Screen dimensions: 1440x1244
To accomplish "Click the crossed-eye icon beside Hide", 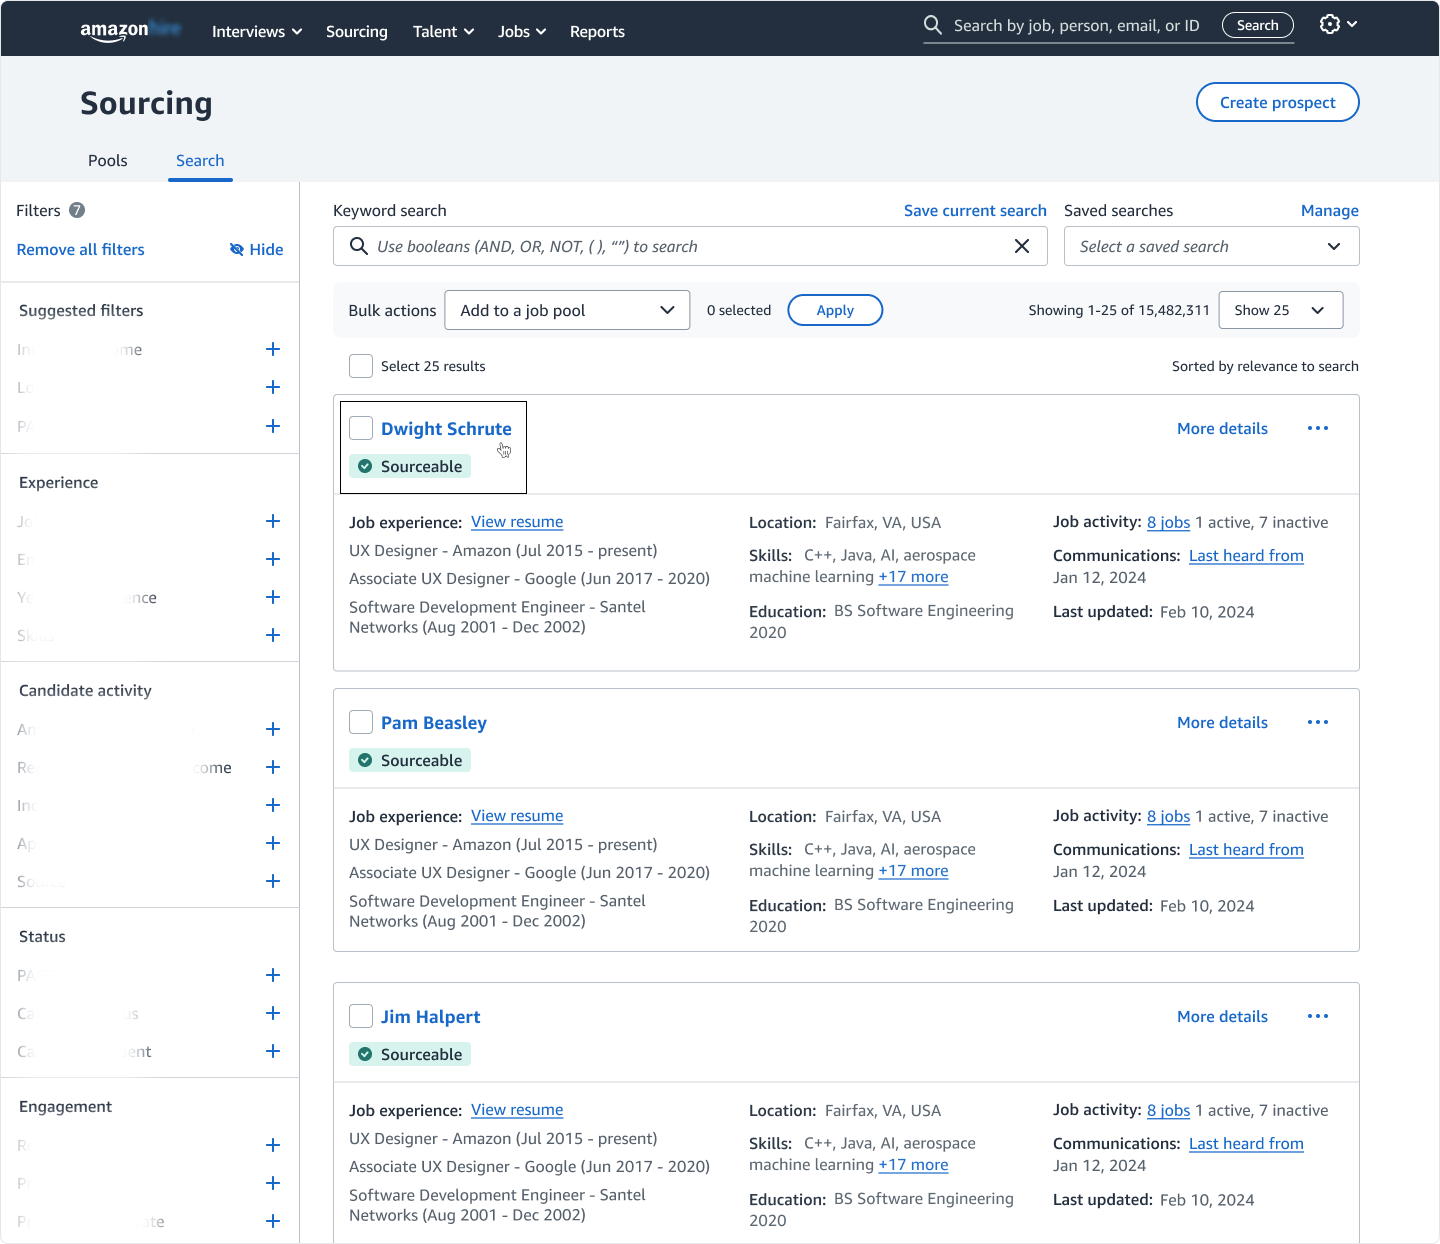I will [237, 249].
